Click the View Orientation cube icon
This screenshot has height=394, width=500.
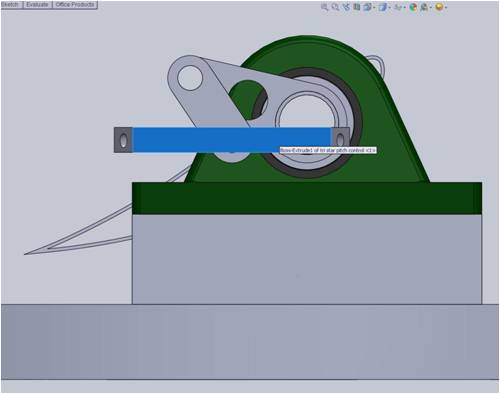pos(367,7)
